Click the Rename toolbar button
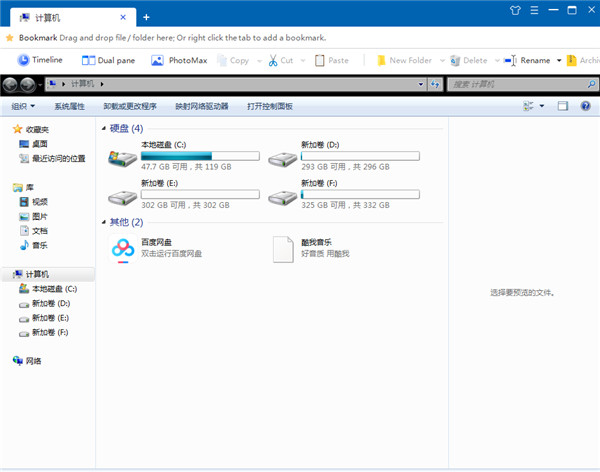The height and width of the screenshot is (472, 600). click(528, 60)
